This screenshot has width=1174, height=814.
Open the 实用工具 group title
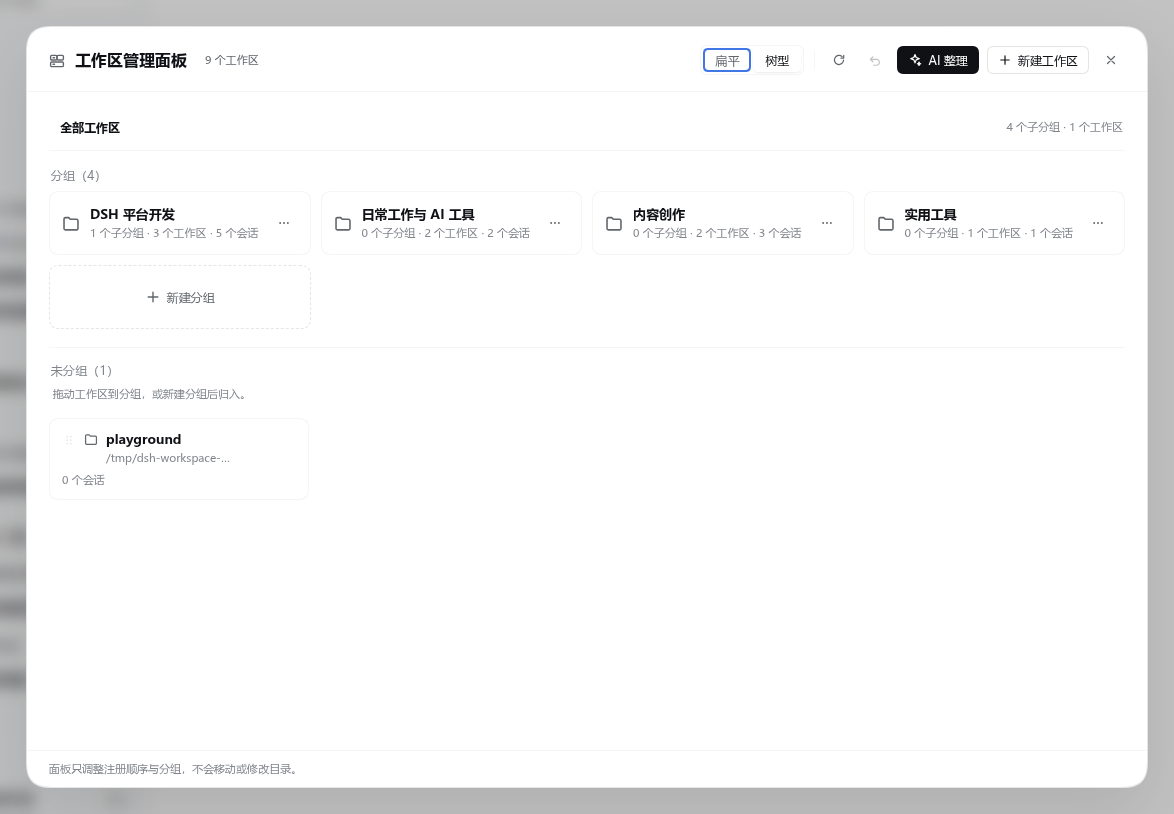coord(930,215)
